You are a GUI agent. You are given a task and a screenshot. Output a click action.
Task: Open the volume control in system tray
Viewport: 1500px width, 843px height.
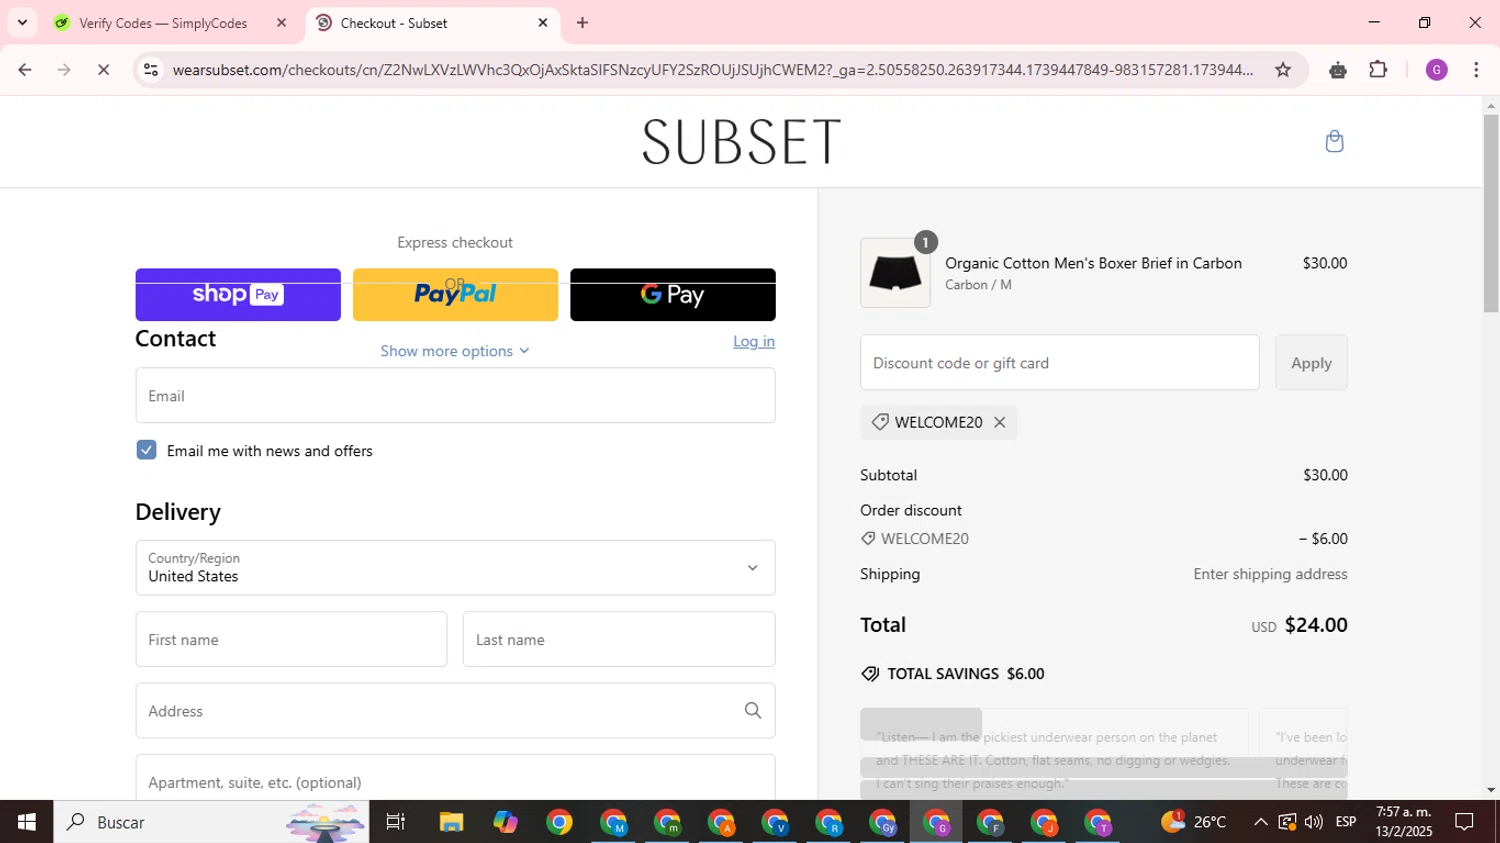point(1314,822)
